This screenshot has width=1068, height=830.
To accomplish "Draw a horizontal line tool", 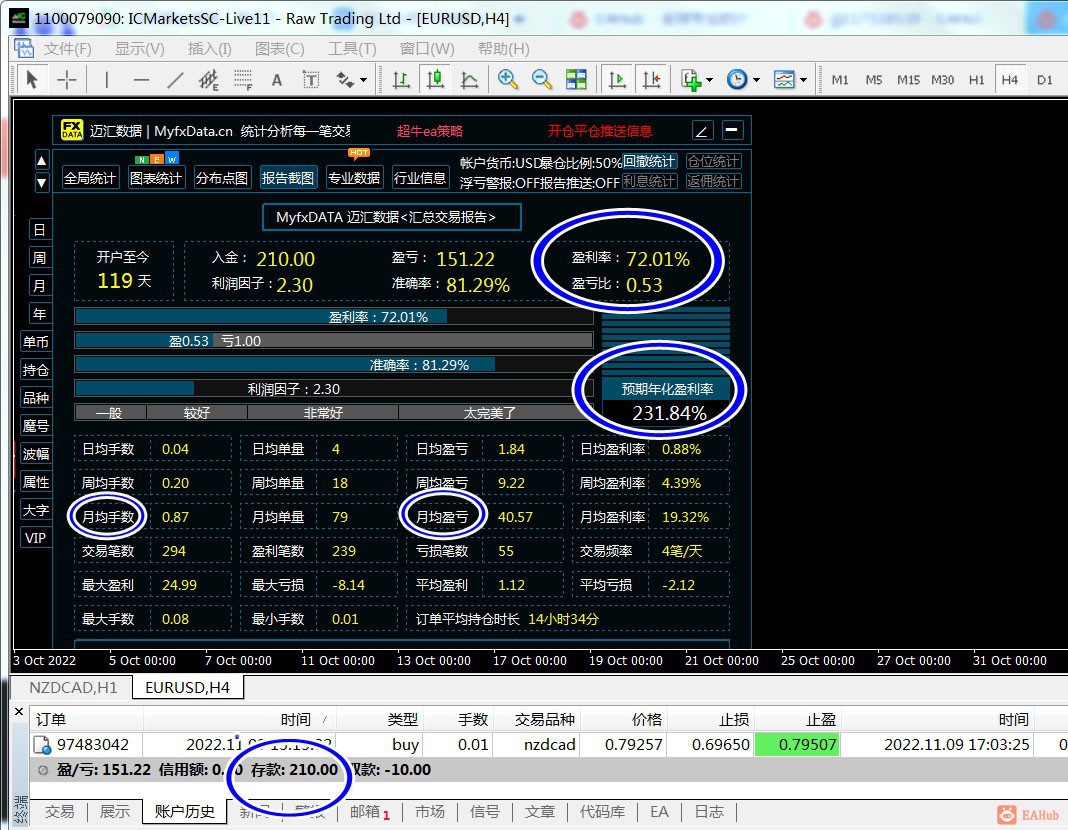I will (x=141, y=80).
